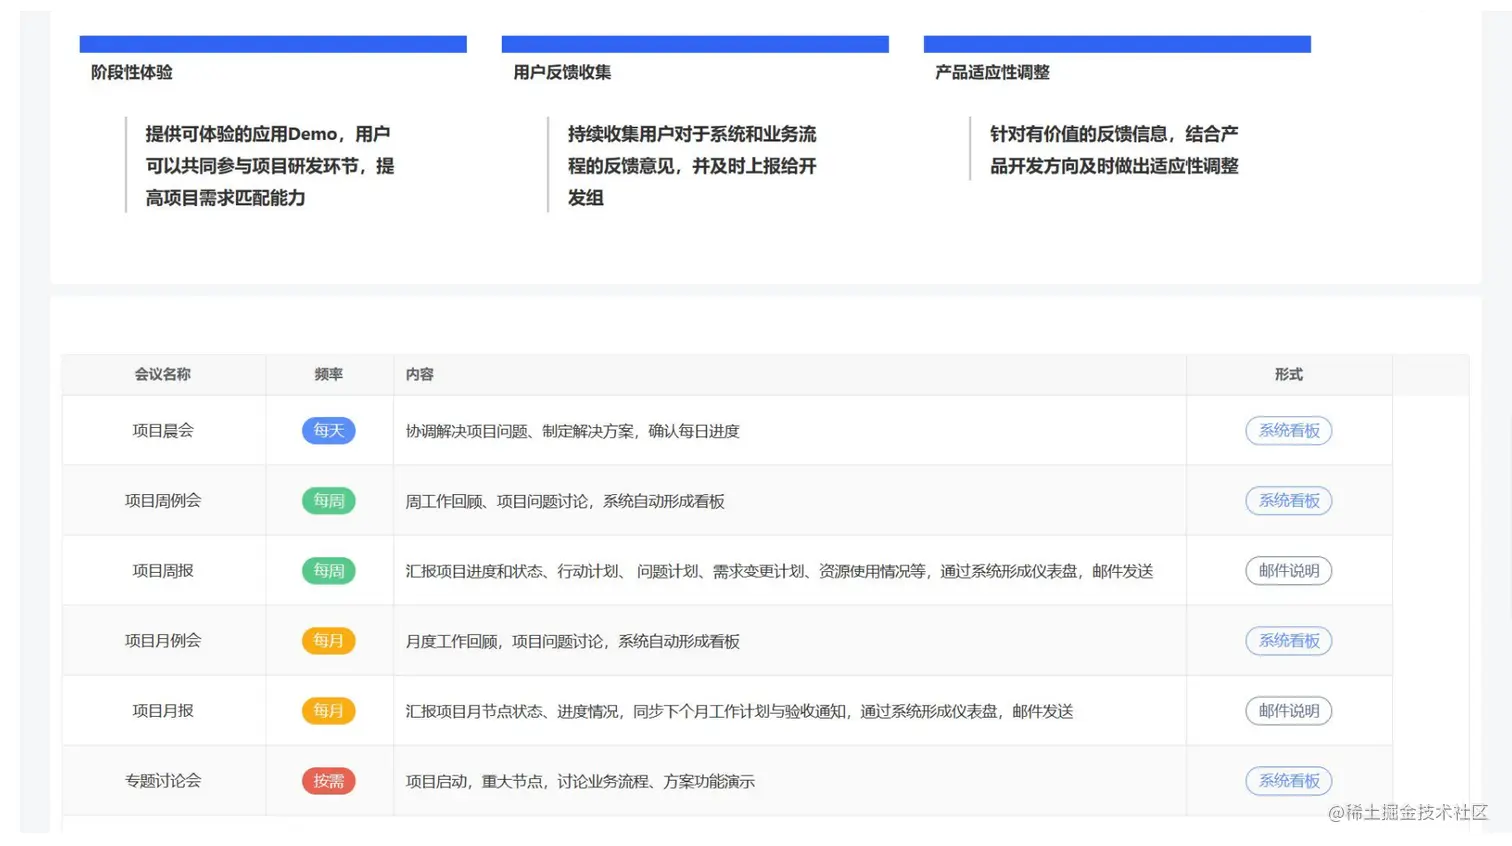
Task: Click the orange 每月 tag for 项目月例会
Action: 329,640
